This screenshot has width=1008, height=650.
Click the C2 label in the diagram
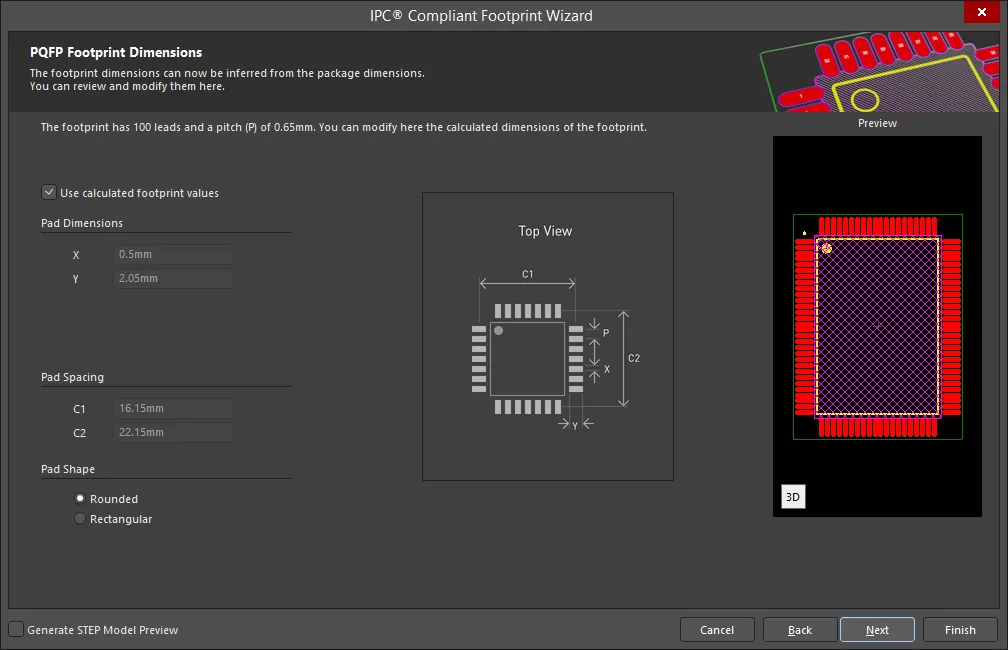tap(634, 358)
